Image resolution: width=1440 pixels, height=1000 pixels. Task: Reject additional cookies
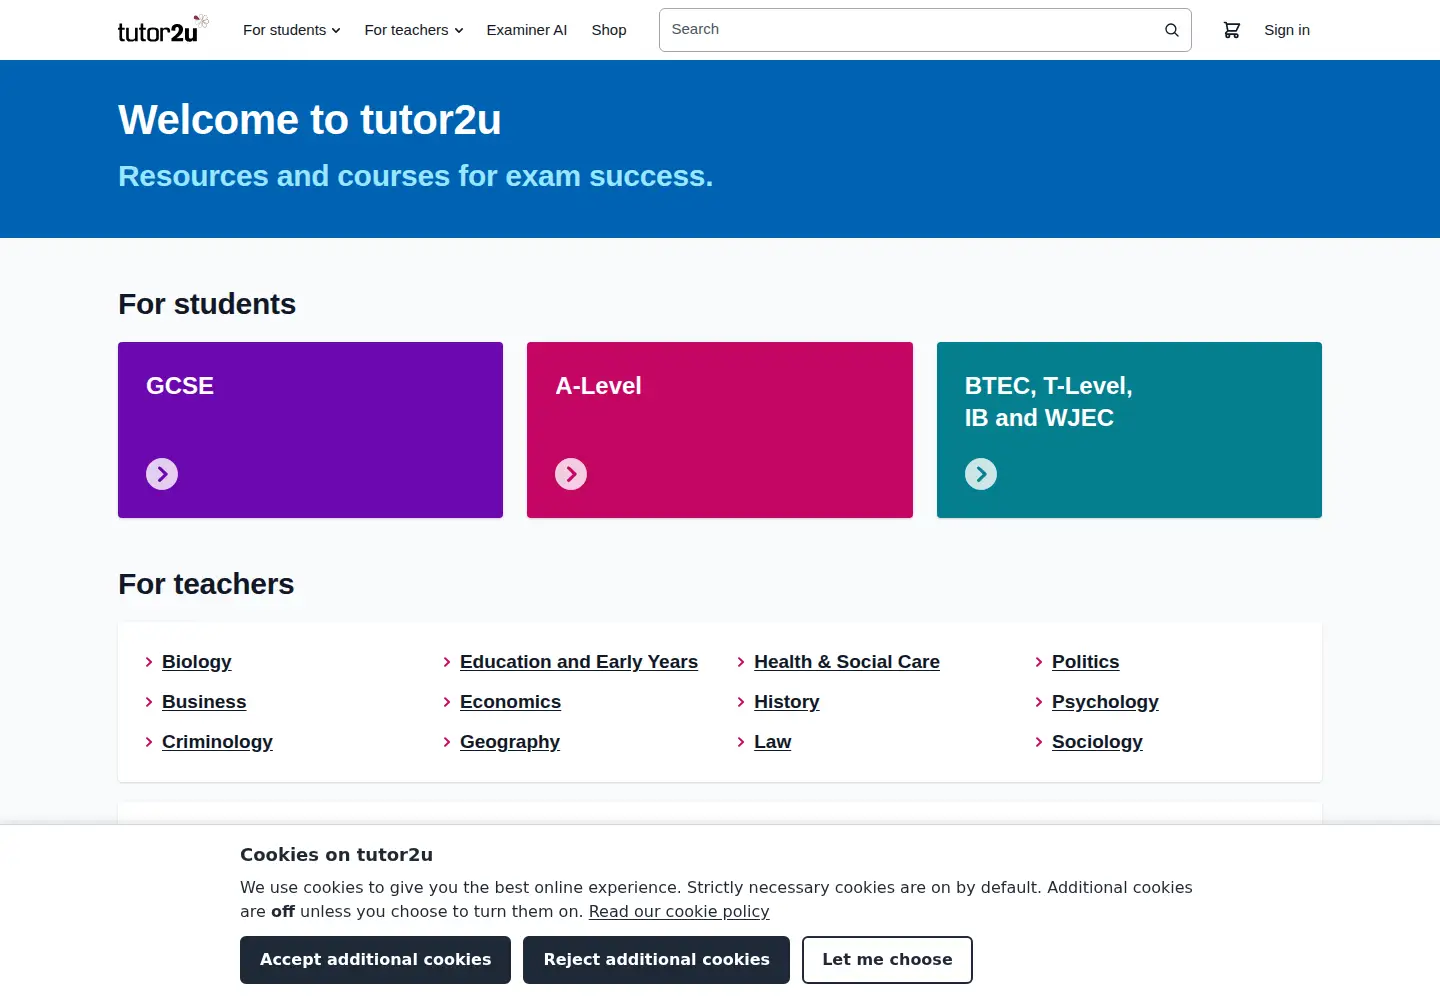[x=656, y=960]
